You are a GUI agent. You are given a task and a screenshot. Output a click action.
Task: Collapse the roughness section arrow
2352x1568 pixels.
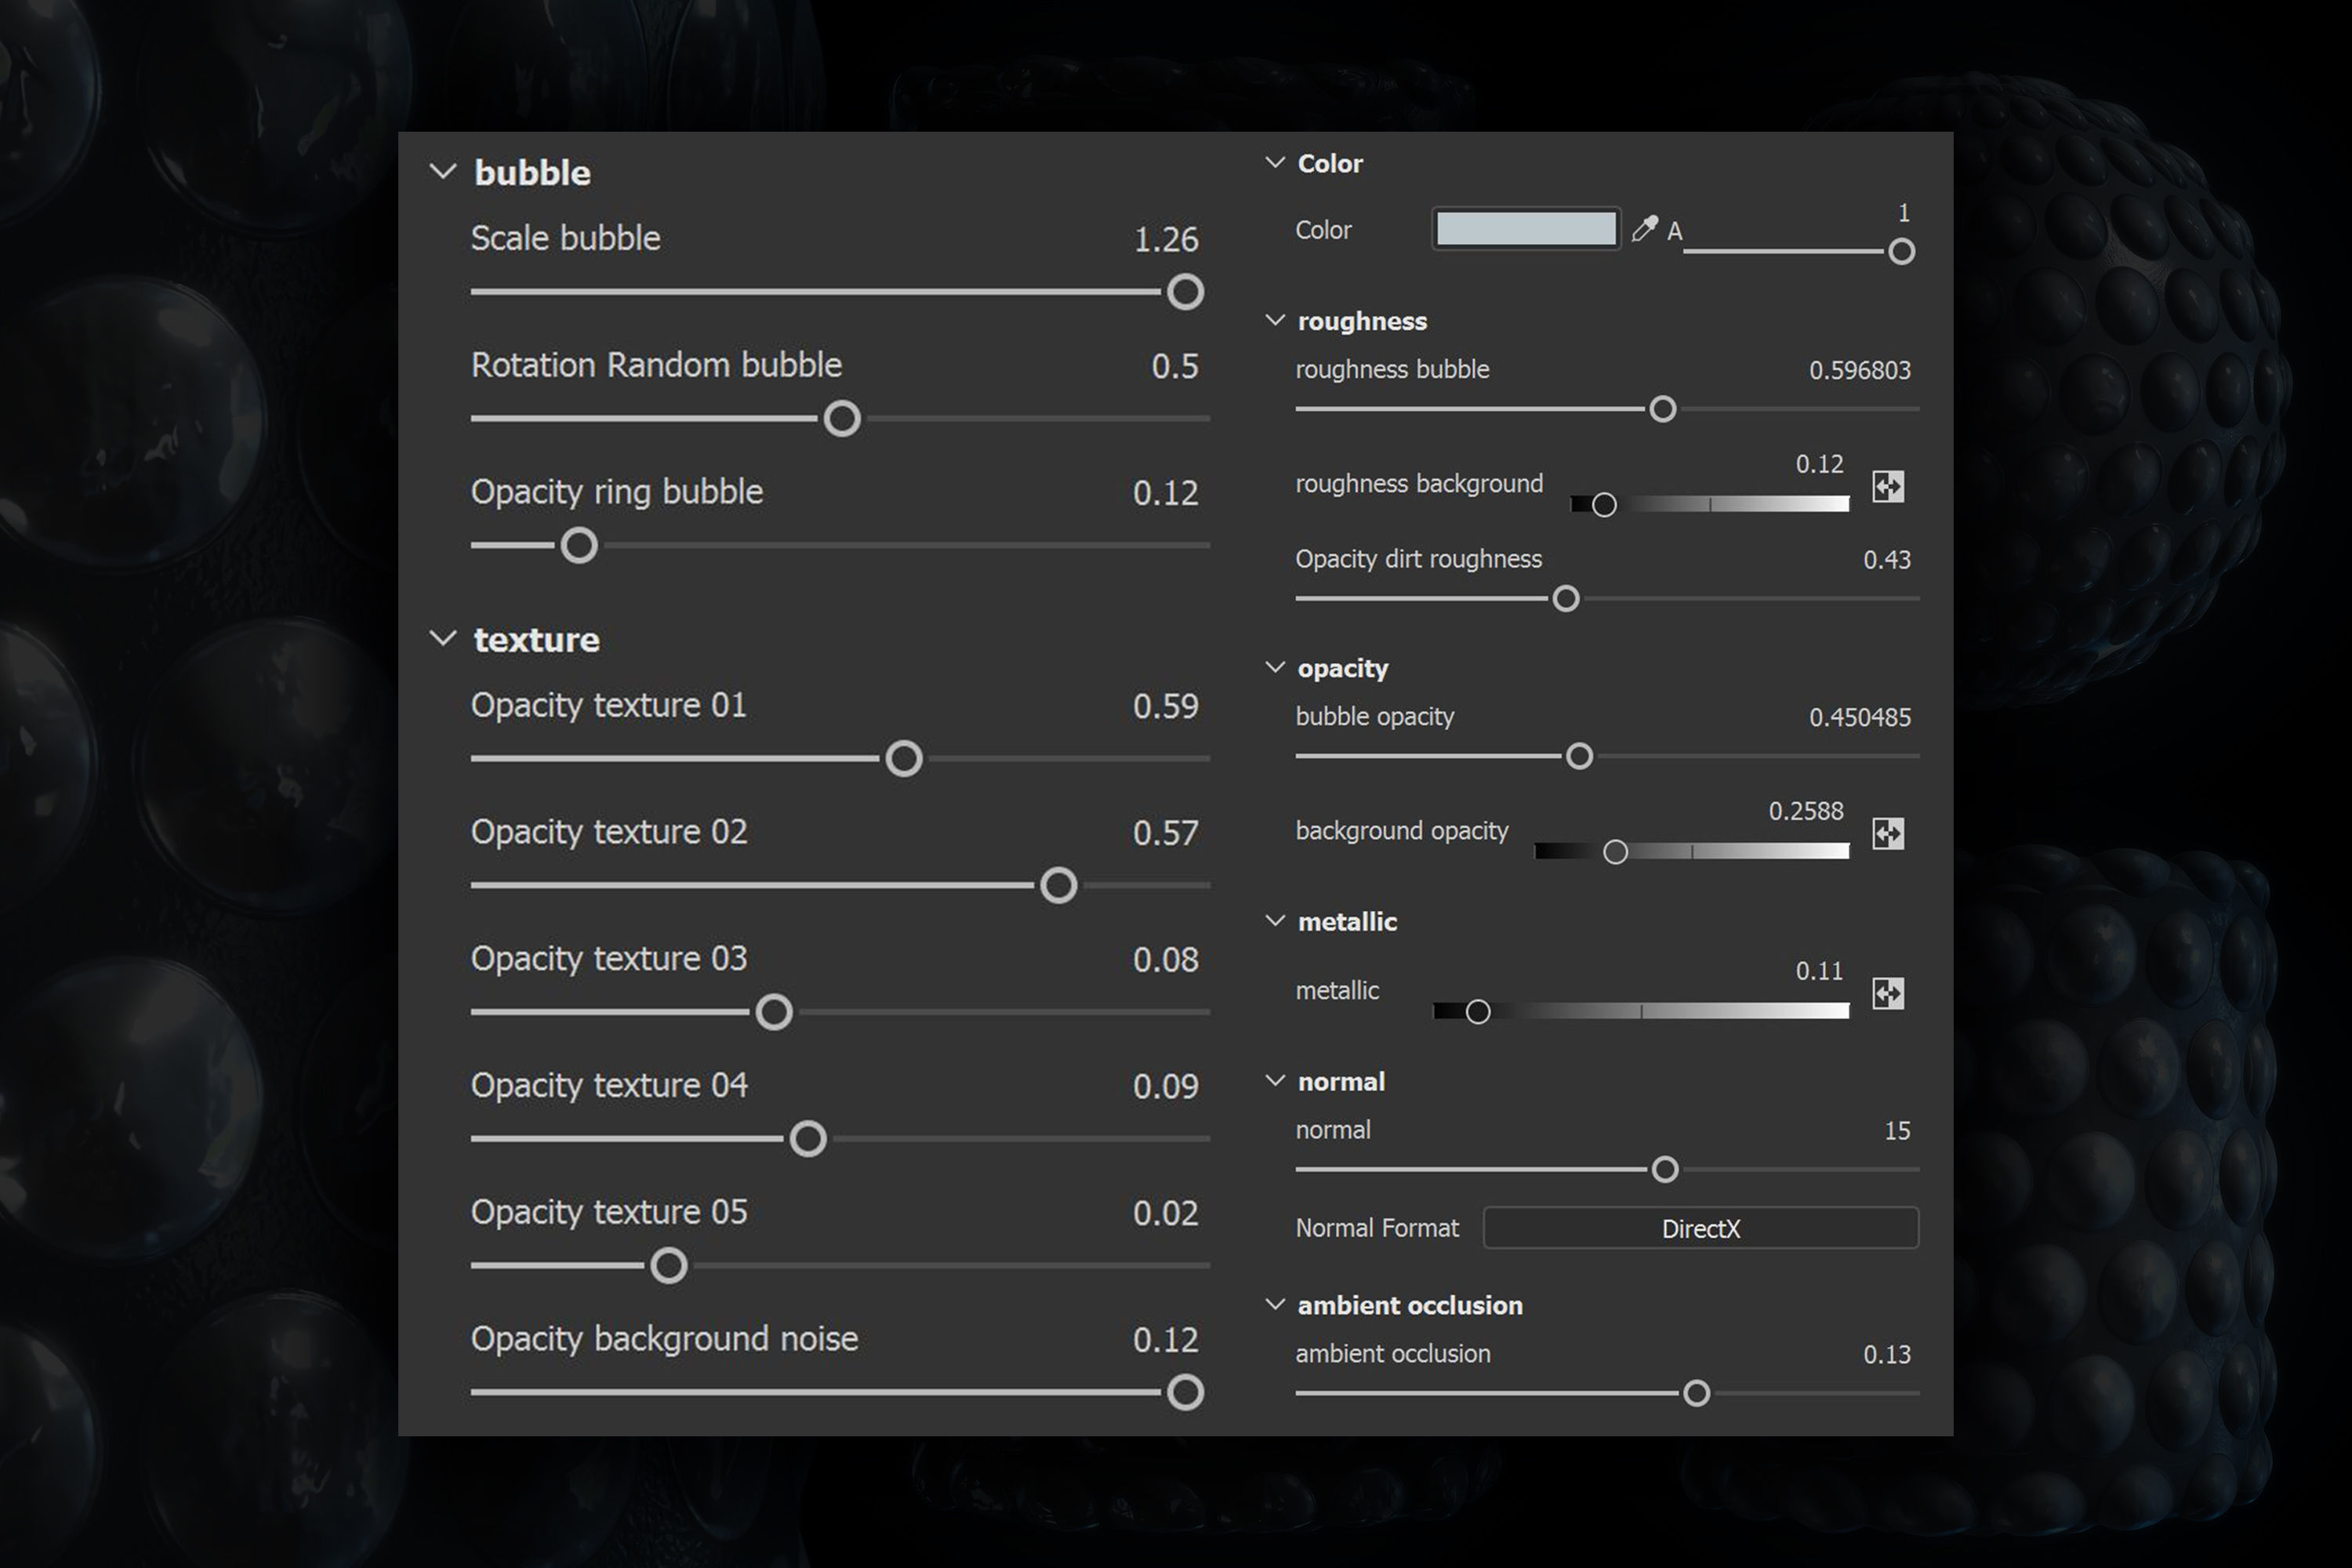pyautogui.click(x=1275, y=320)
